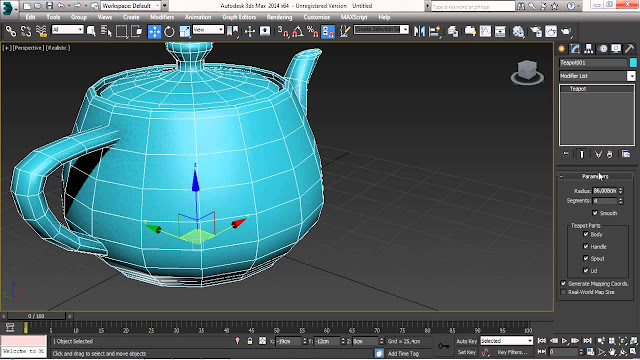
Task: Click the ViewCube in the viewport
Action: 527,72
